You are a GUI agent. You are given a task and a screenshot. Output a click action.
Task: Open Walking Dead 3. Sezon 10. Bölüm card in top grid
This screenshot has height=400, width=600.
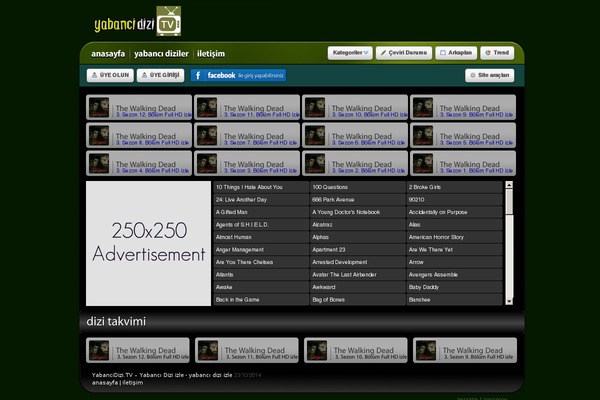coord(355,108)
